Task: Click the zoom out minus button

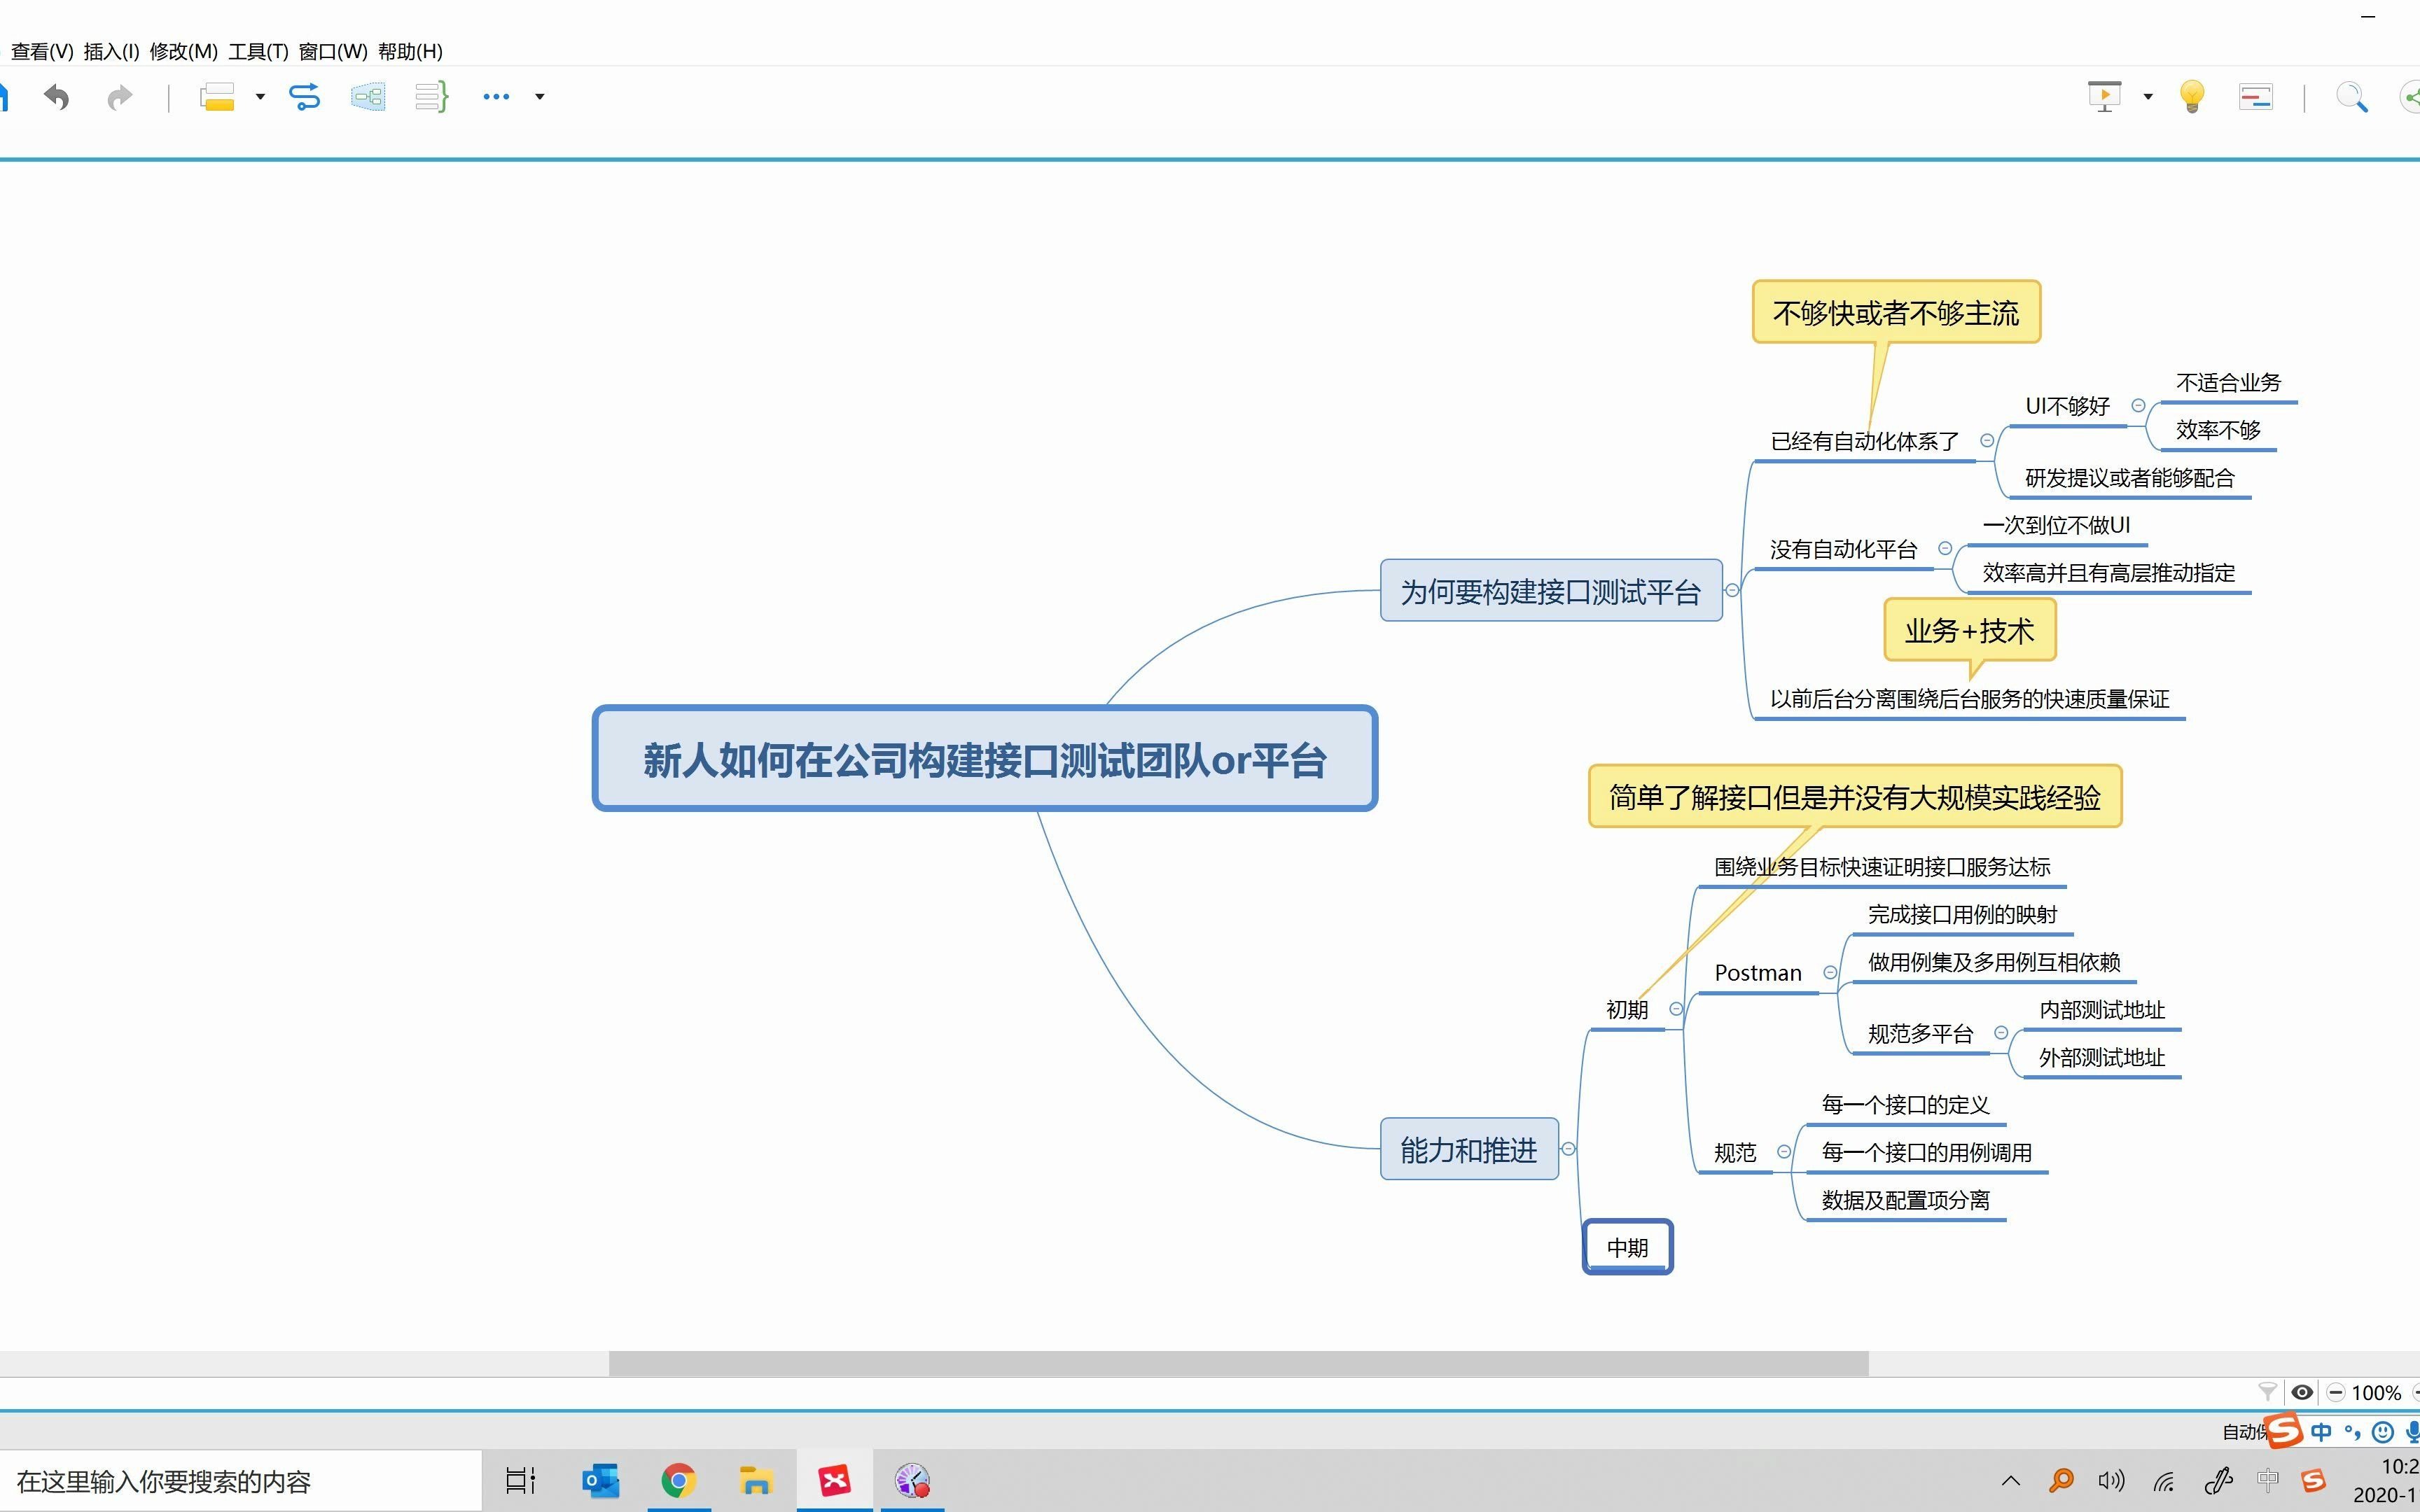Action: pyautogui.click(x=2336, y=1392)
